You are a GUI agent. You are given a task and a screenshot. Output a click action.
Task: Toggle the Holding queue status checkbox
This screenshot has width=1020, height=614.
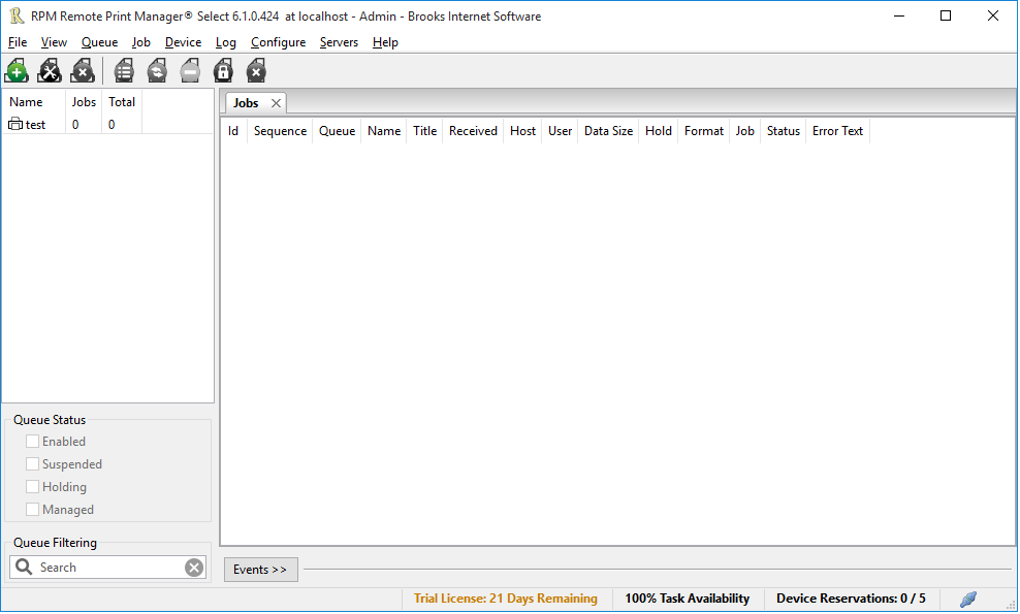[x=32, y=487]
